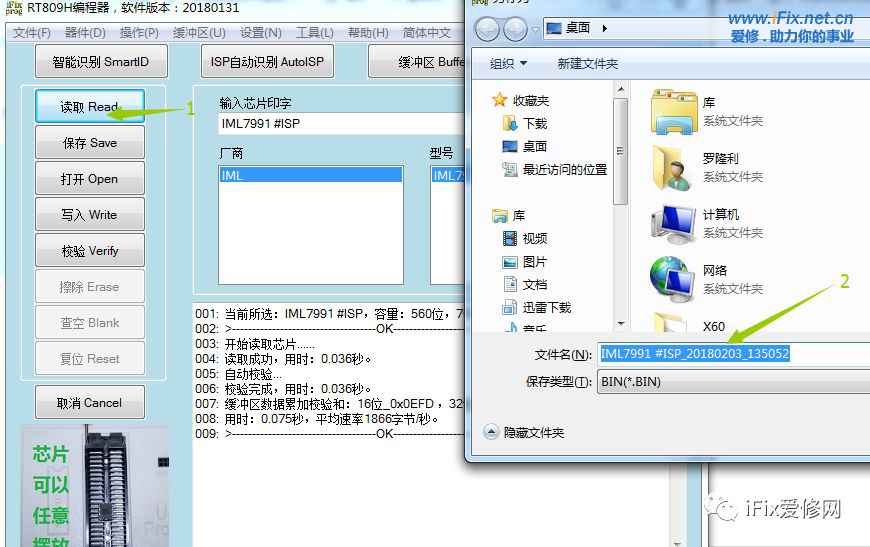Click sidebar scrollbar up arrow
The width and height of the screenshot is (870, 547).
pyautogui.click(x=621, y=89)
